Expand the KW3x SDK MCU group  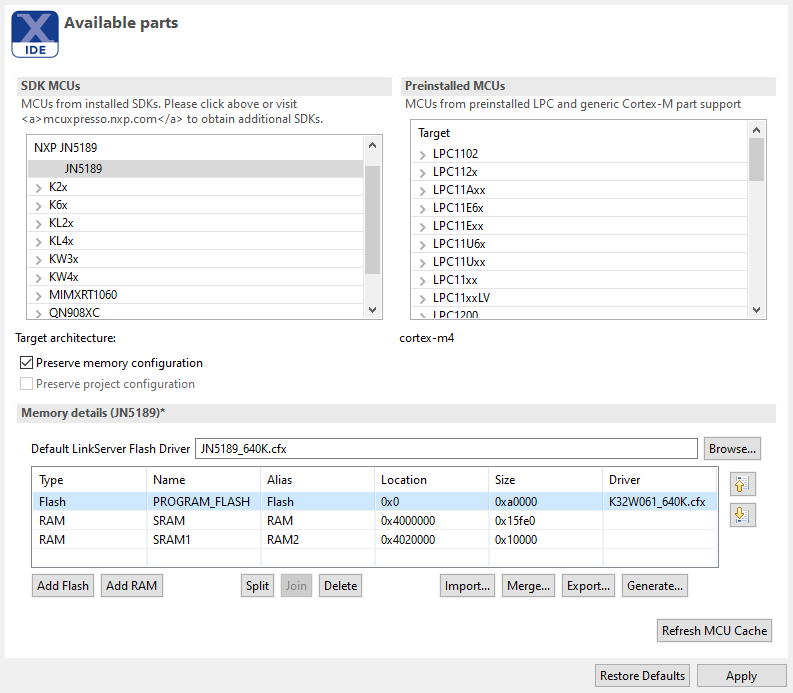click(38, 260)
